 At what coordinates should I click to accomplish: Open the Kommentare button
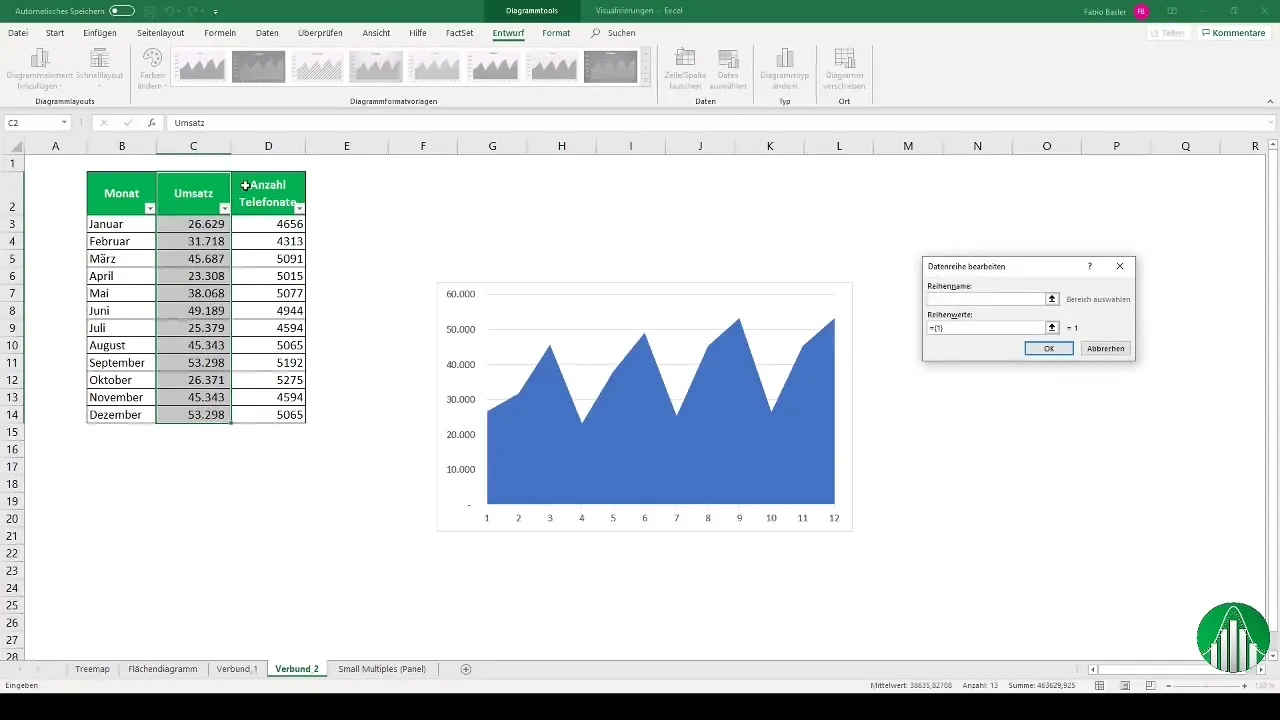point(1234,33)
